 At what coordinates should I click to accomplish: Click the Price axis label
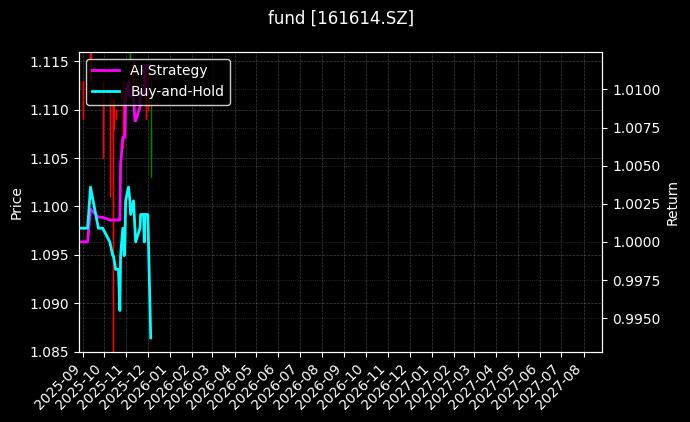pos(16,204)
